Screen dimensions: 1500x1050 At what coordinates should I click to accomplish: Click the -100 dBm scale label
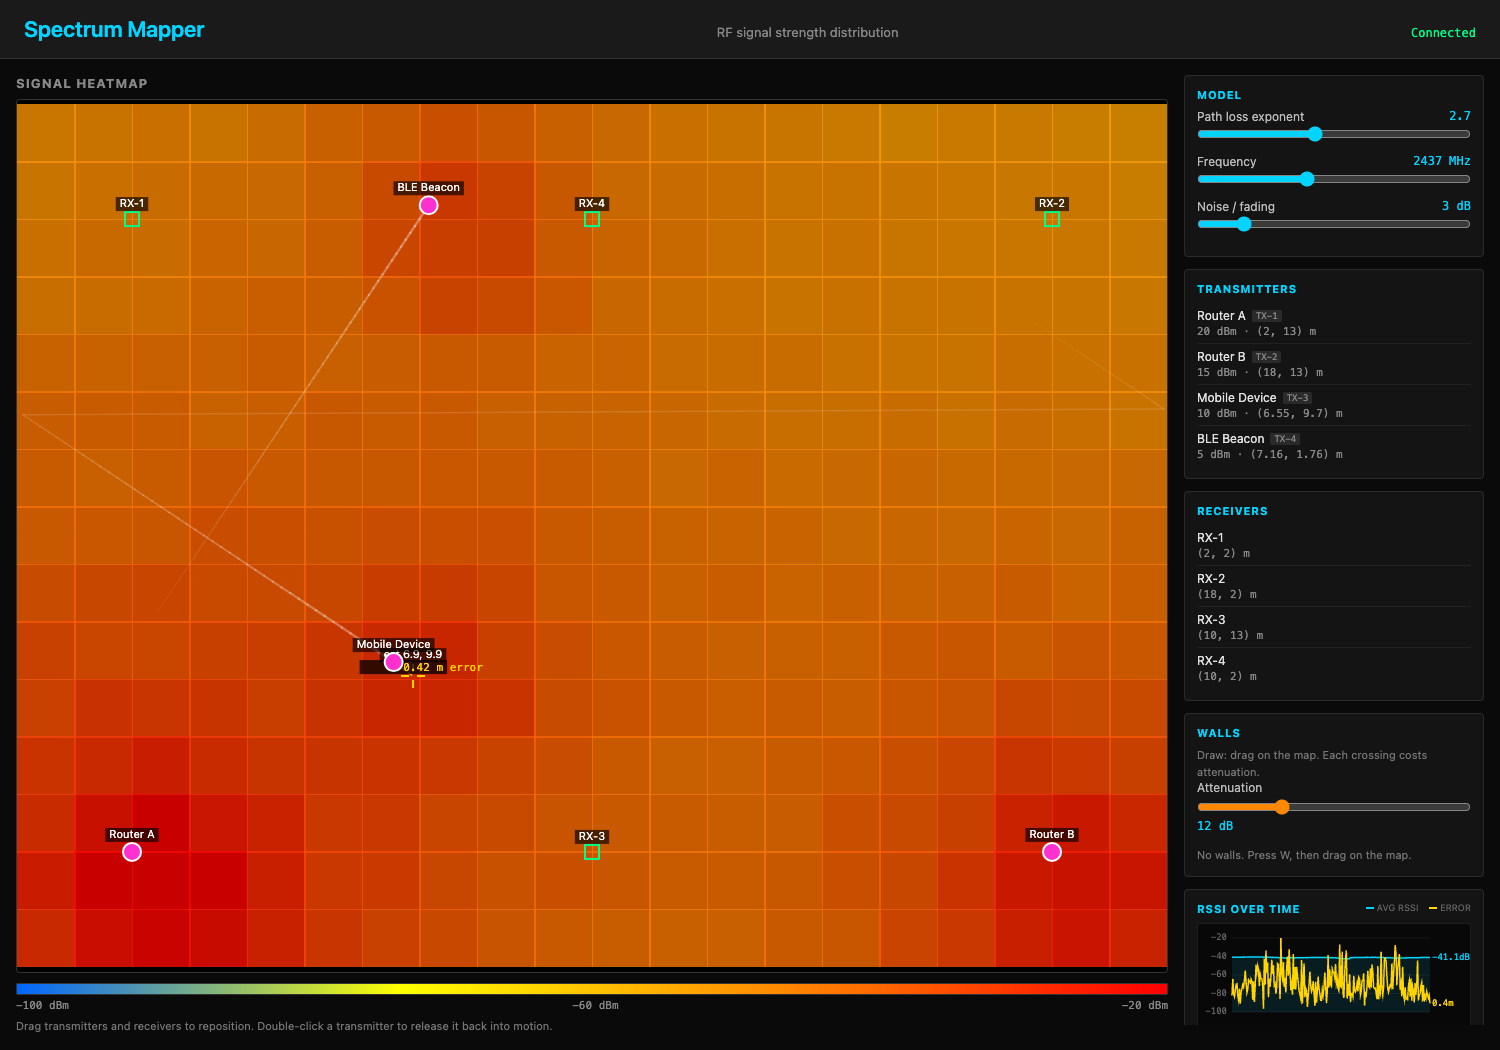click(43, 1005)
